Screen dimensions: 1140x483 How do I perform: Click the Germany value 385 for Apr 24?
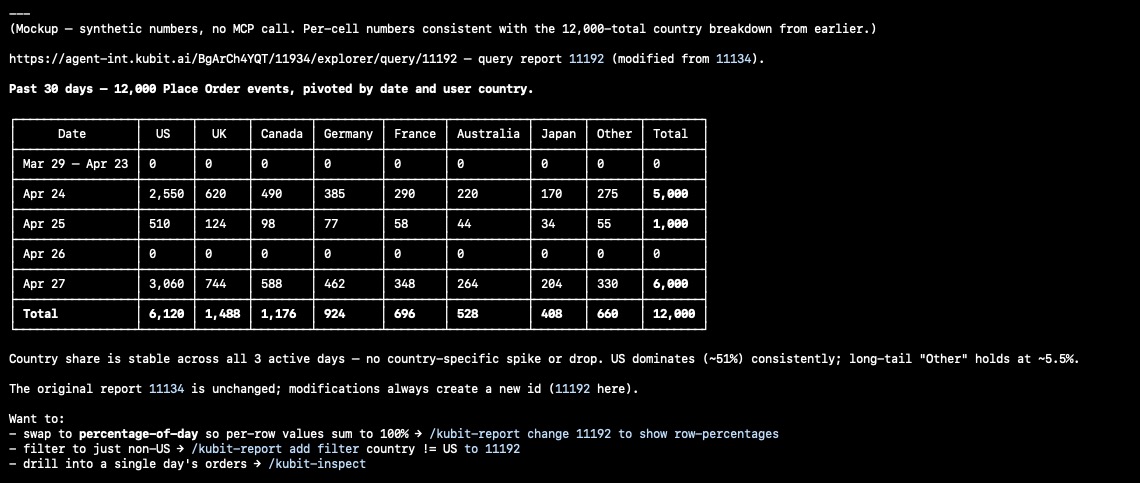334,194
